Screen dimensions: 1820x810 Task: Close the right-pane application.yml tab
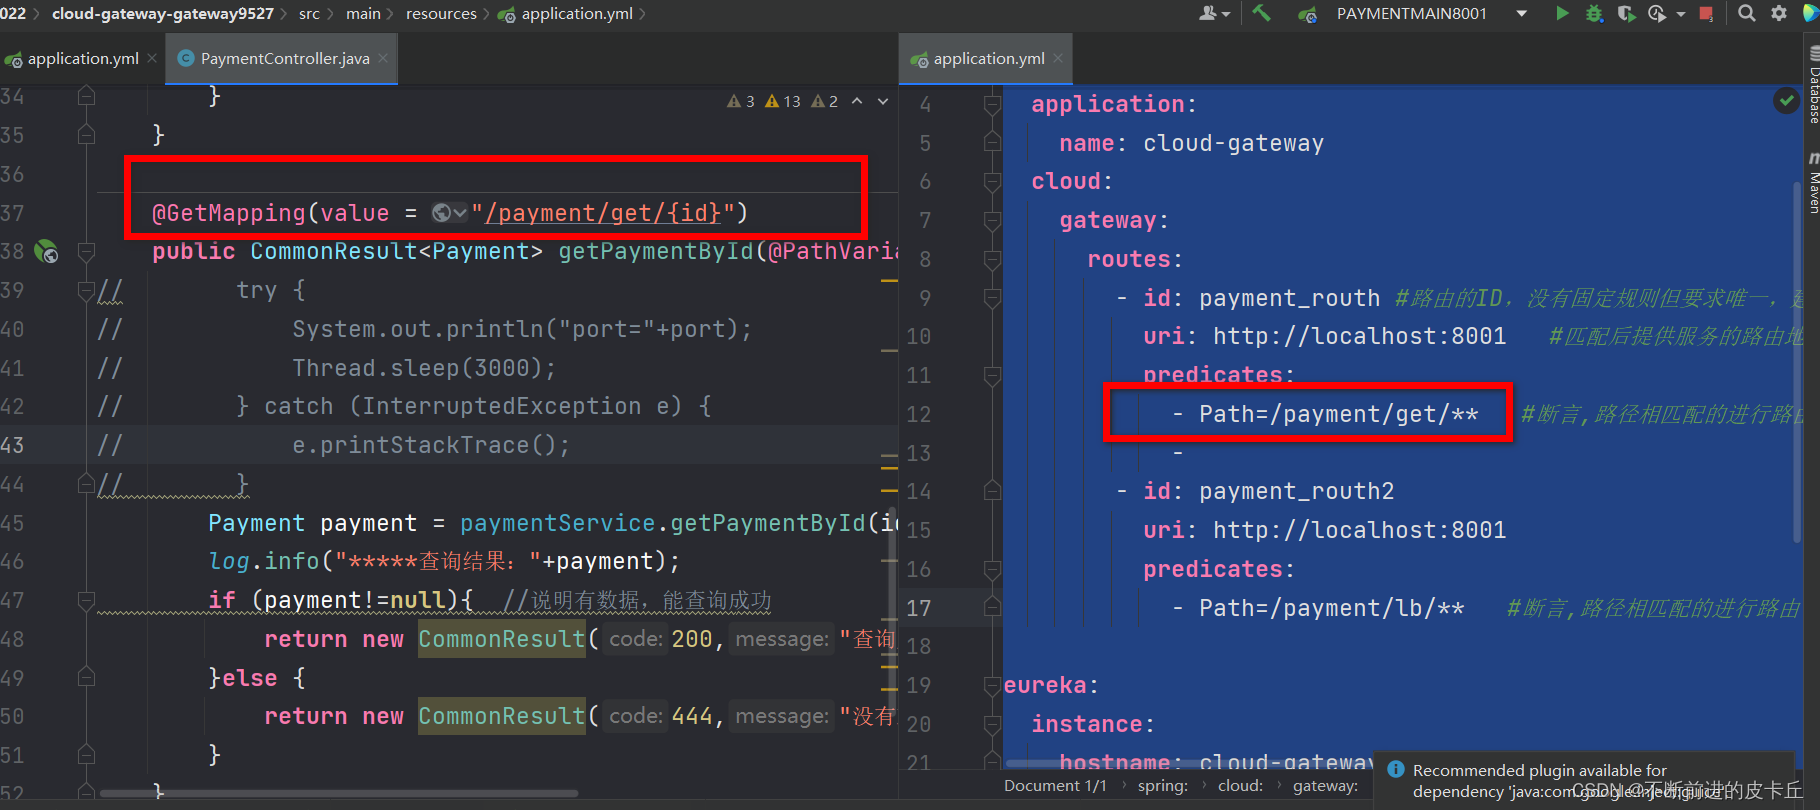point(1058,58)
